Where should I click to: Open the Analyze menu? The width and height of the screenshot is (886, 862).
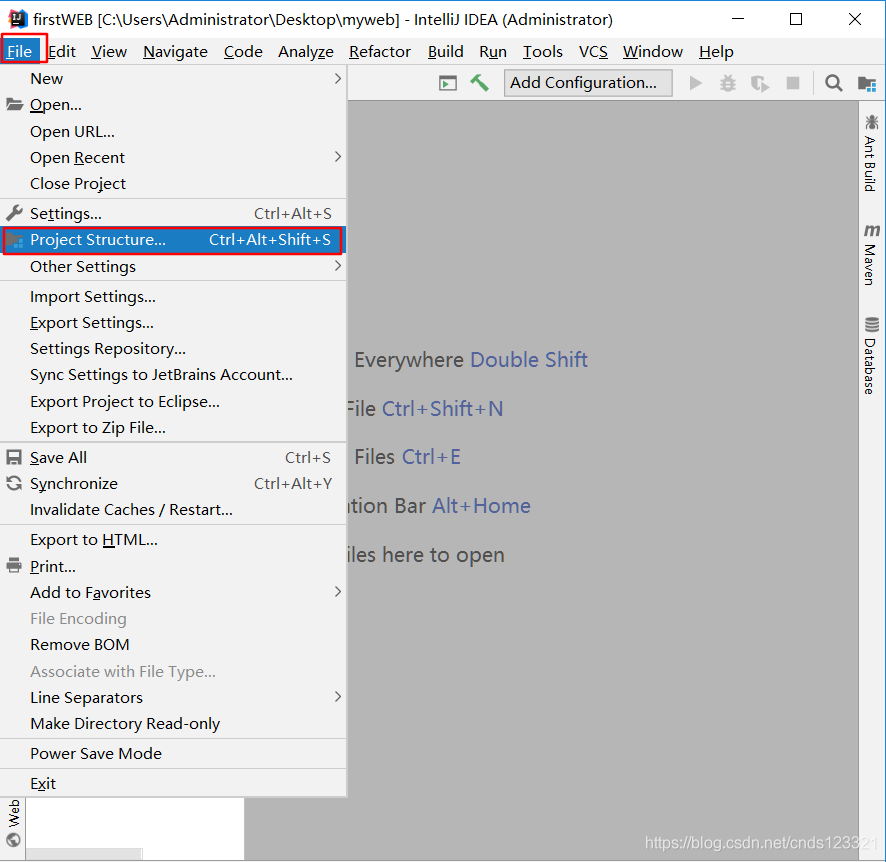(x=306, y=51)
